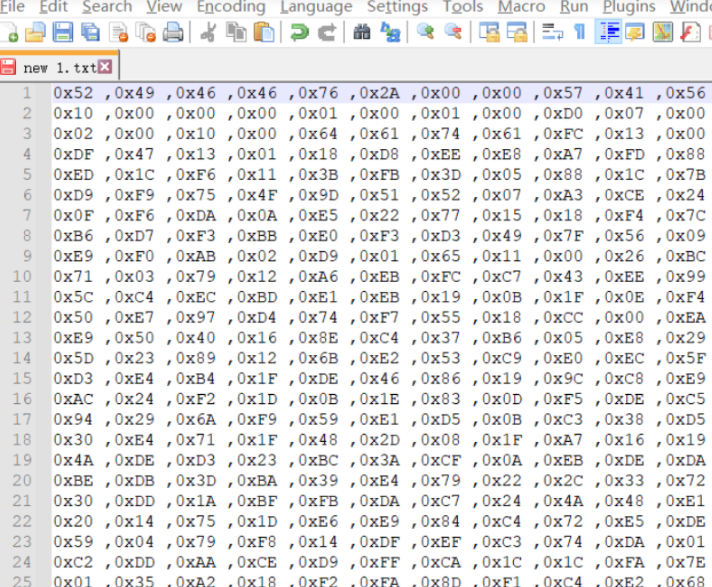This screenshot has height=587, width=712.
Task: Click value 0x2D on line 18
Action: click(380, 440)
